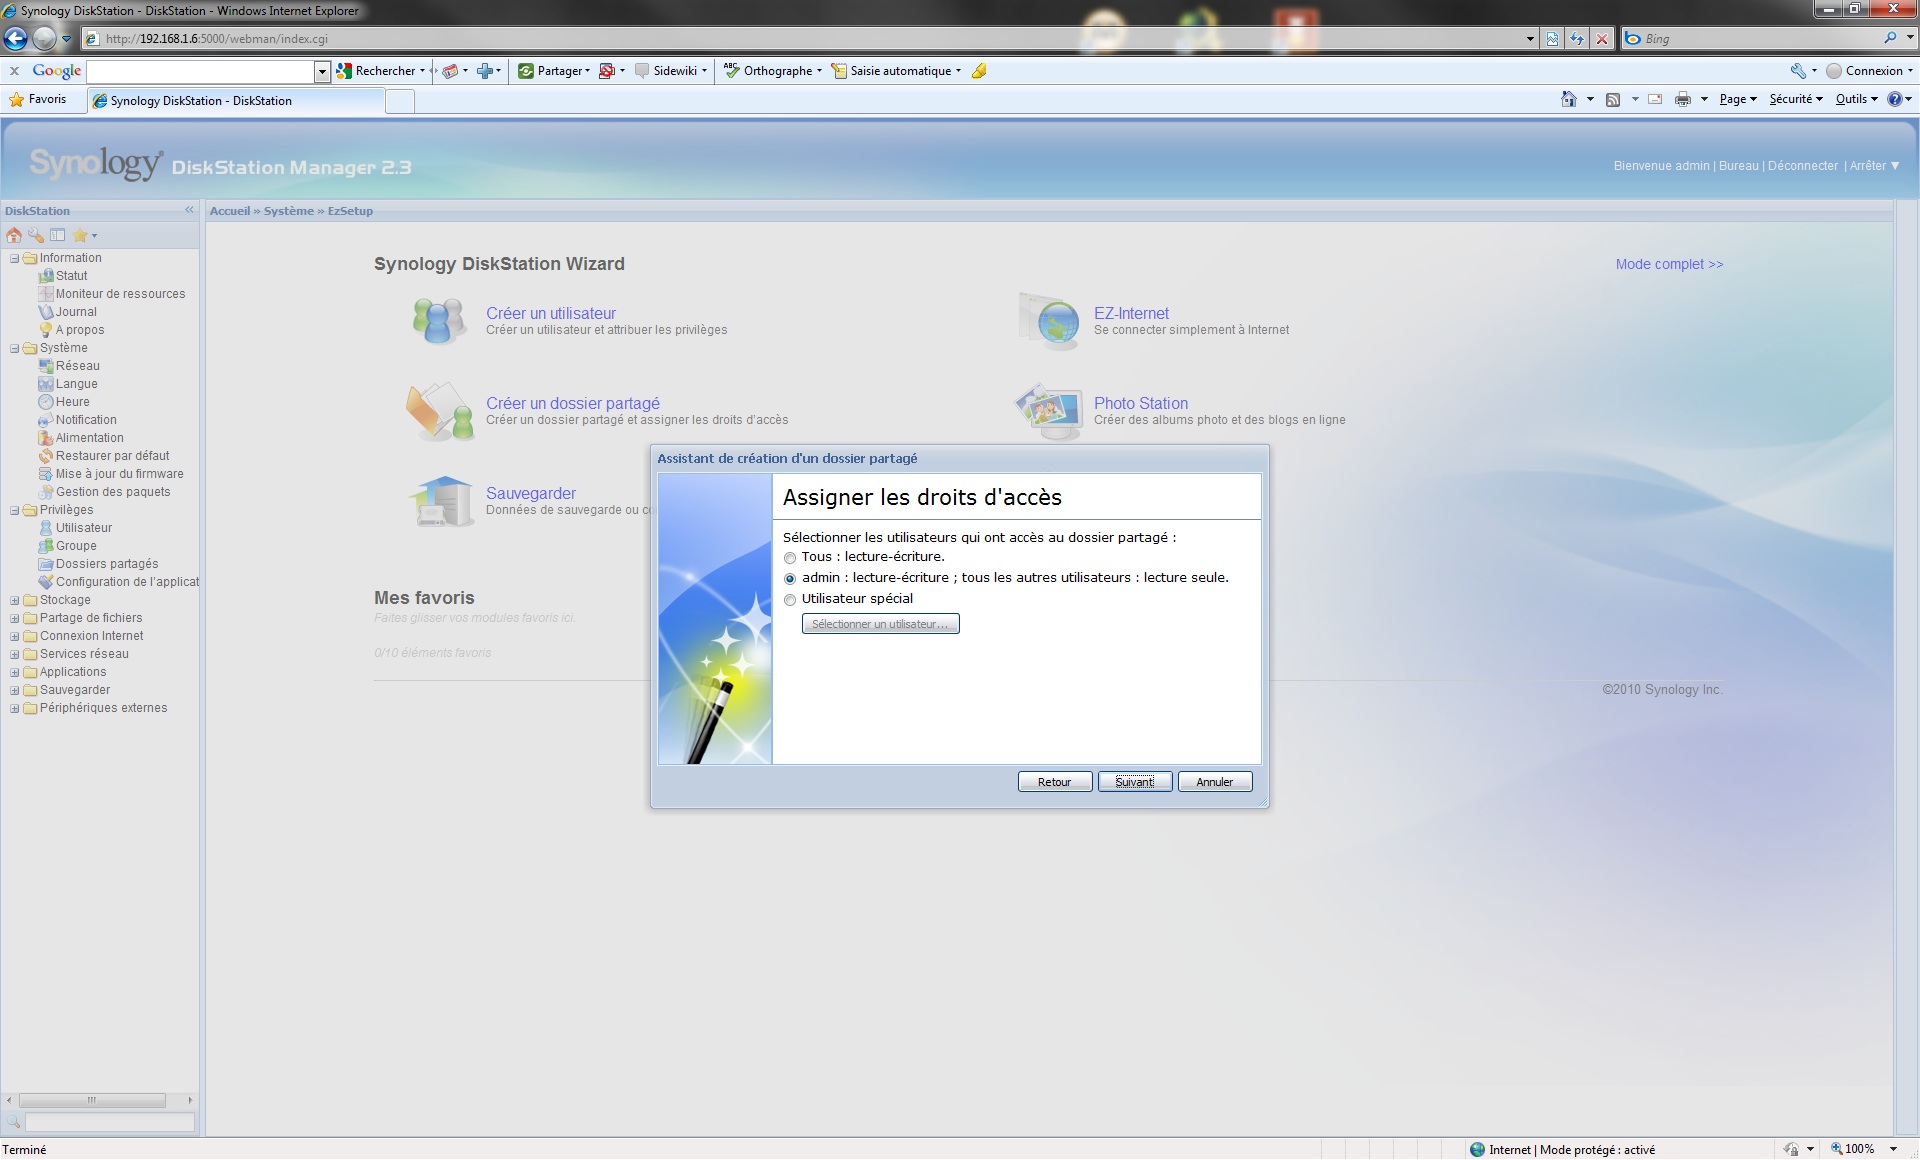
Task: Click the wrench icon in sidebar toolbar
Action: click(36, 236)
